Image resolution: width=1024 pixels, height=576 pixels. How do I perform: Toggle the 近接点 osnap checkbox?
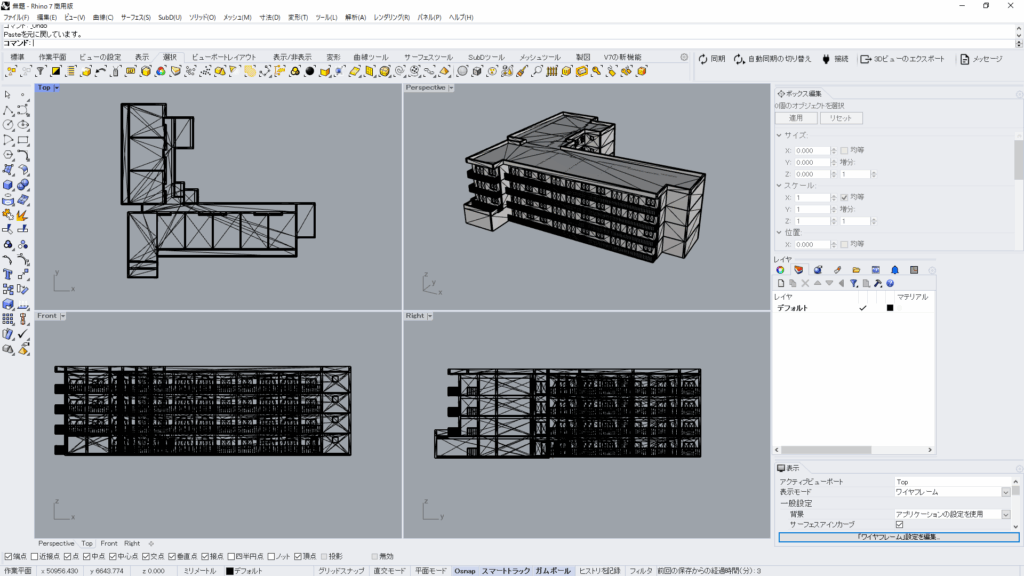point(35,556)
